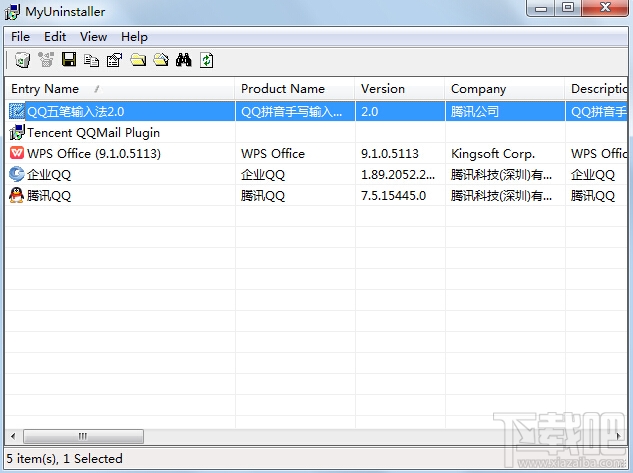Viewport: 633px width, 473px height.
Task: Sort by the Description column header
Action: (596, 89)
